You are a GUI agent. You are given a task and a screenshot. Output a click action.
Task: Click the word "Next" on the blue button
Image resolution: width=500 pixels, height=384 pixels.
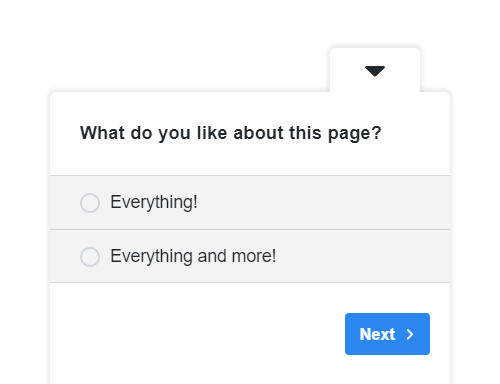click(377, 334)
